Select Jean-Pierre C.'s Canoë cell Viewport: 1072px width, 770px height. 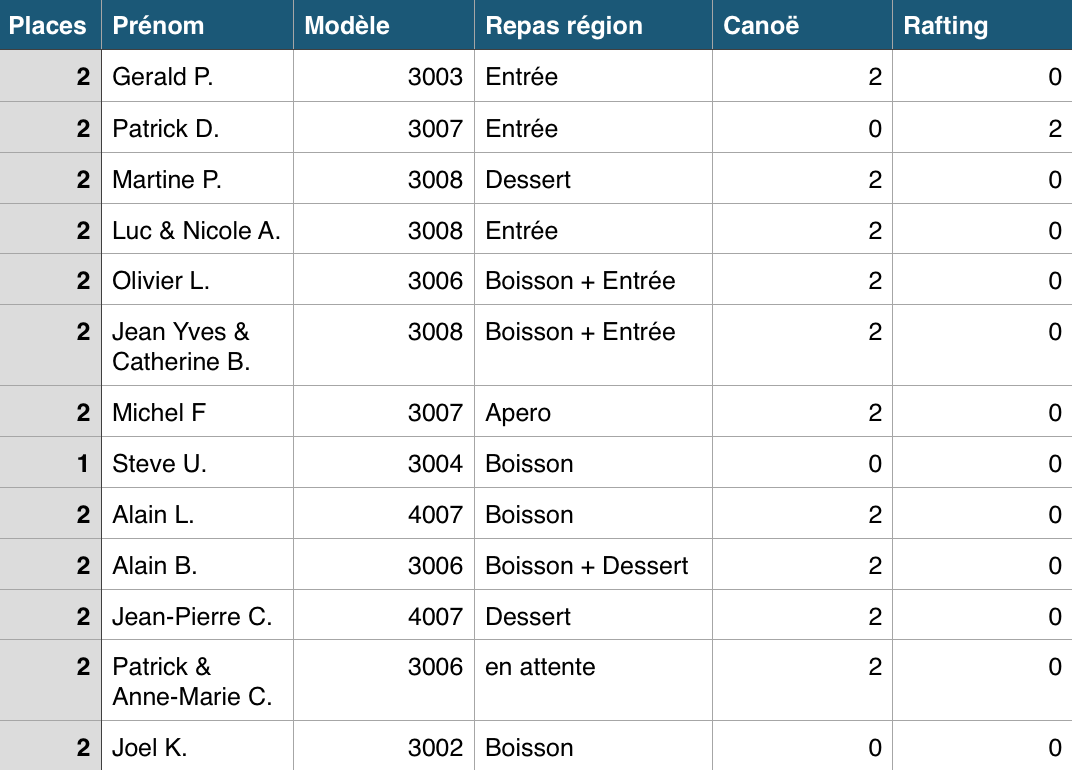pyautogui.click(x=803, y=615)
